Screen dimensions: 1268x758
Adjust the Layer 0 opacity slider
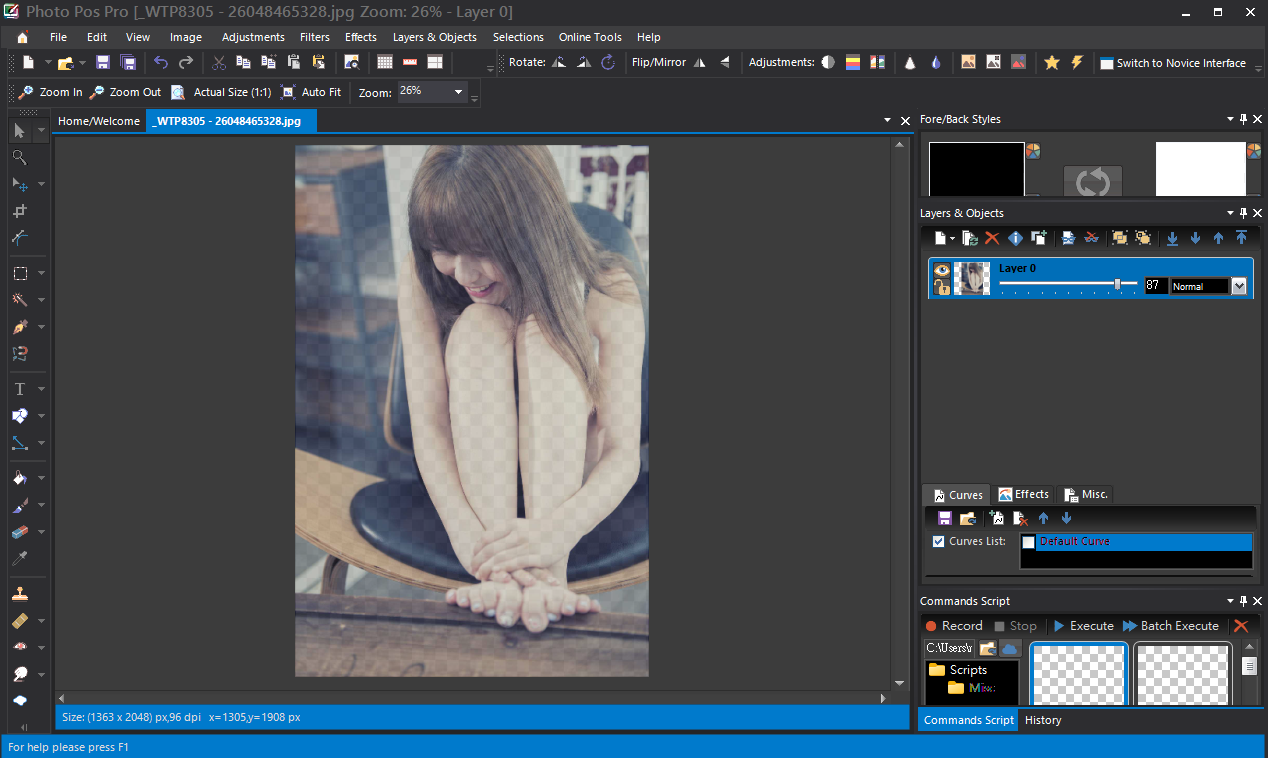[x=1117, y=285]
